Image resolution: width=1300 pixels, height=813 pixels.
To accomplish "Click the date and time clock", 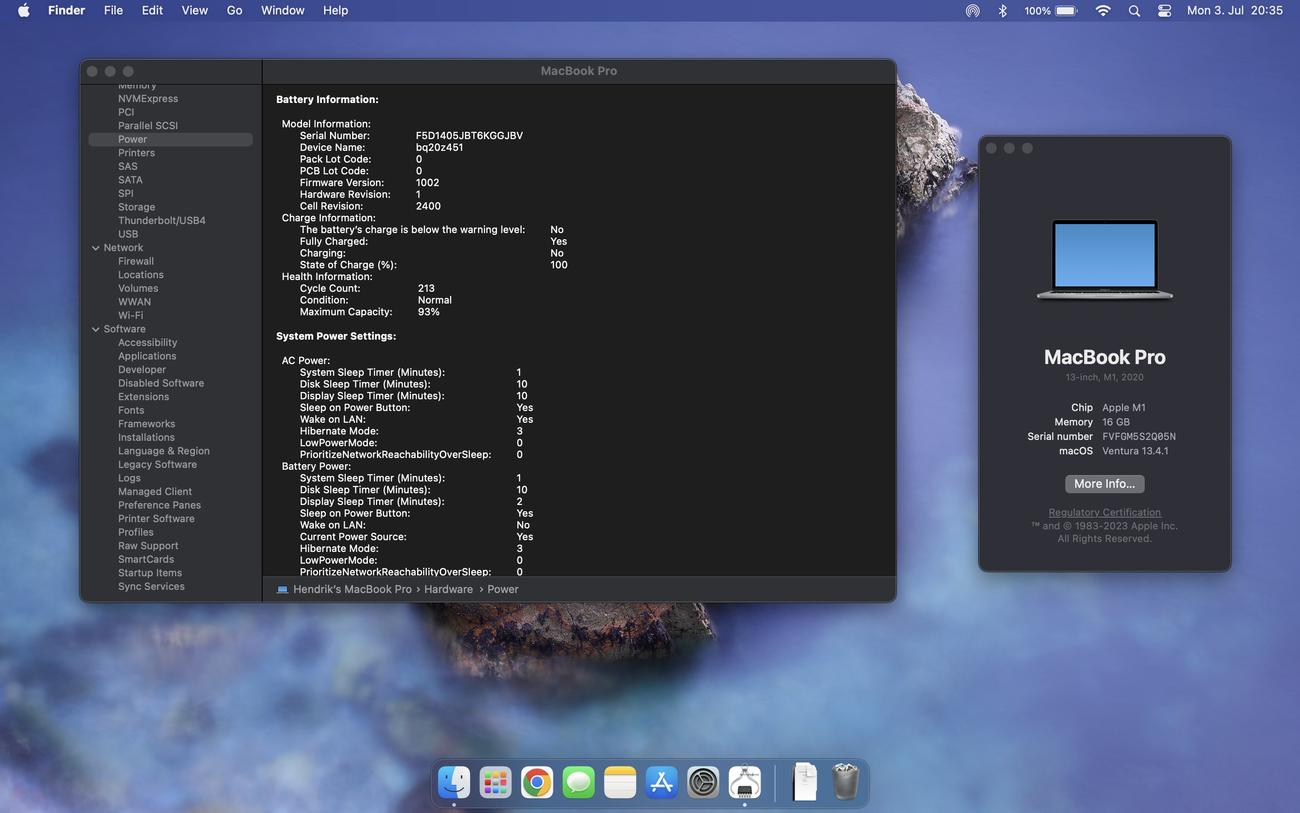I will tap(1234, 10).
